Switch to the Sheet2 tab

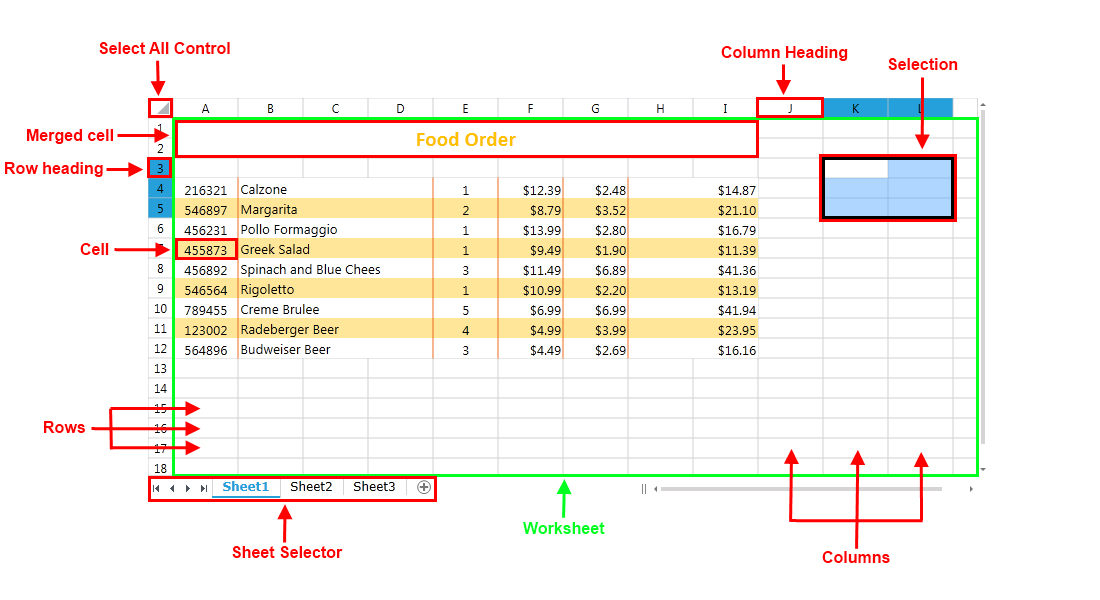[x=311, y=487]
